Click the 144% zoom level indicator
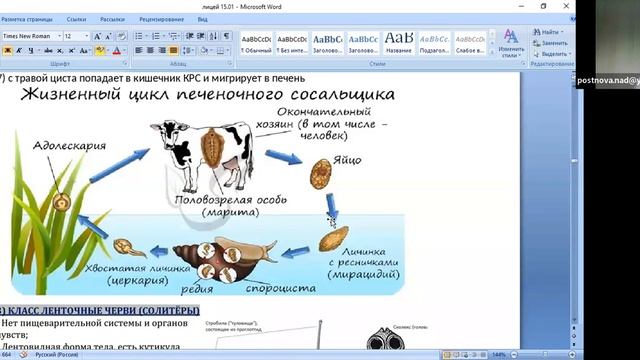Image resolution: width=640 pixels, height=360 pixels. (498, 354)
